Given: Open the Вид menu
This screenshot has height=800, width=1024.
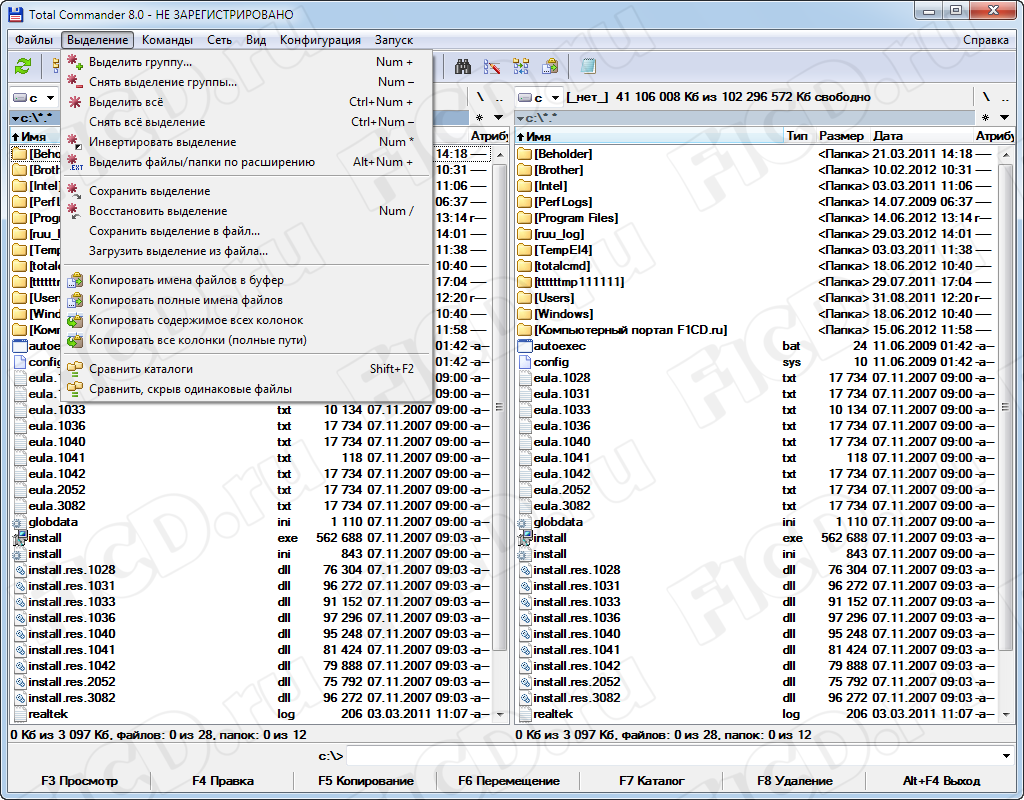Looking at the screenshot, I should [256, 40].
